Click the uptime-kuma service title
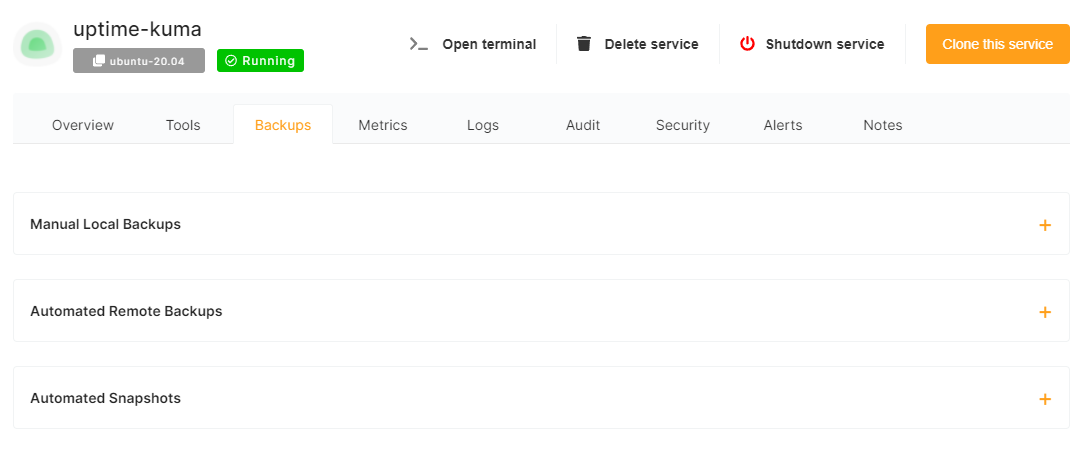 137,29
